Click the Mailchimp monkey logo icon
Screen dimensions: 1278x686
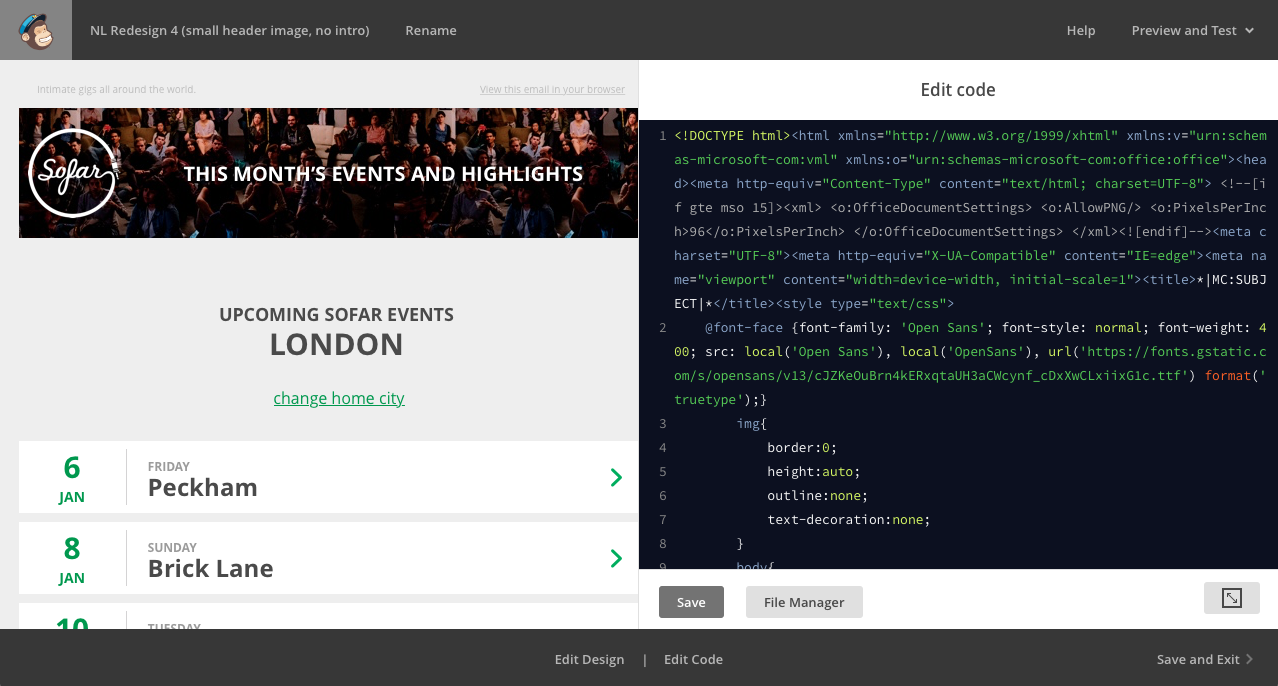click(x=36, y=30)
